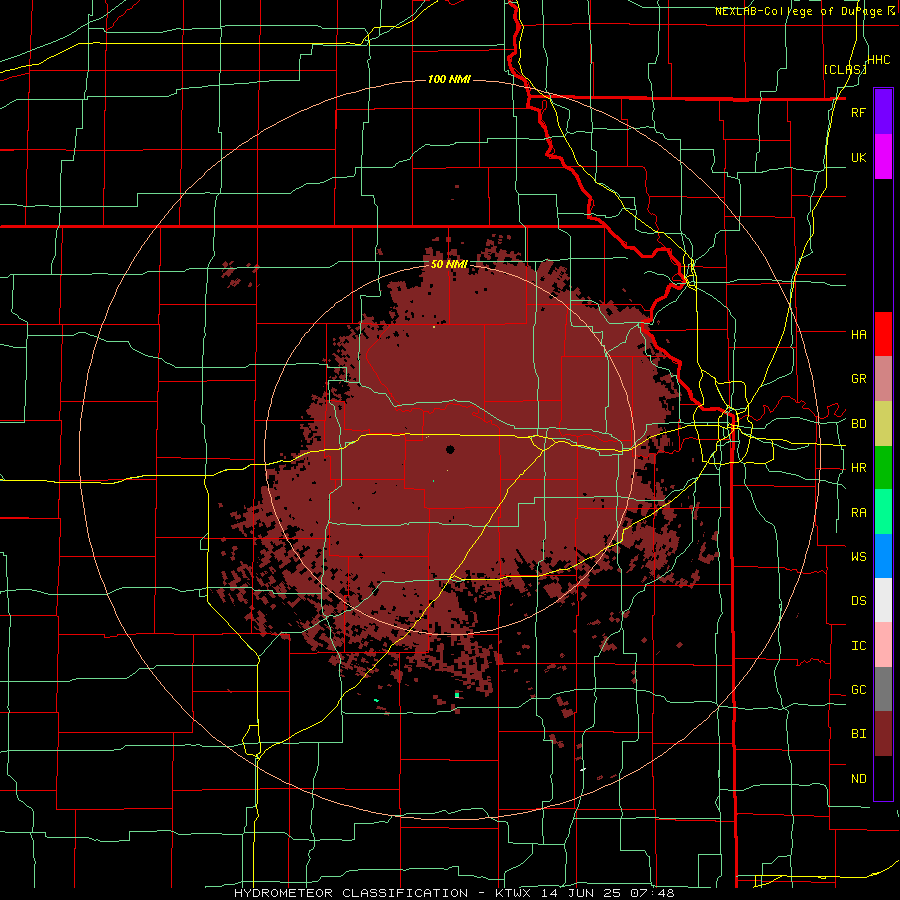Click the 'ND' legend label
Image resolution: width=900 pixels, height=900 pixels.
click(x=858, y=779)
